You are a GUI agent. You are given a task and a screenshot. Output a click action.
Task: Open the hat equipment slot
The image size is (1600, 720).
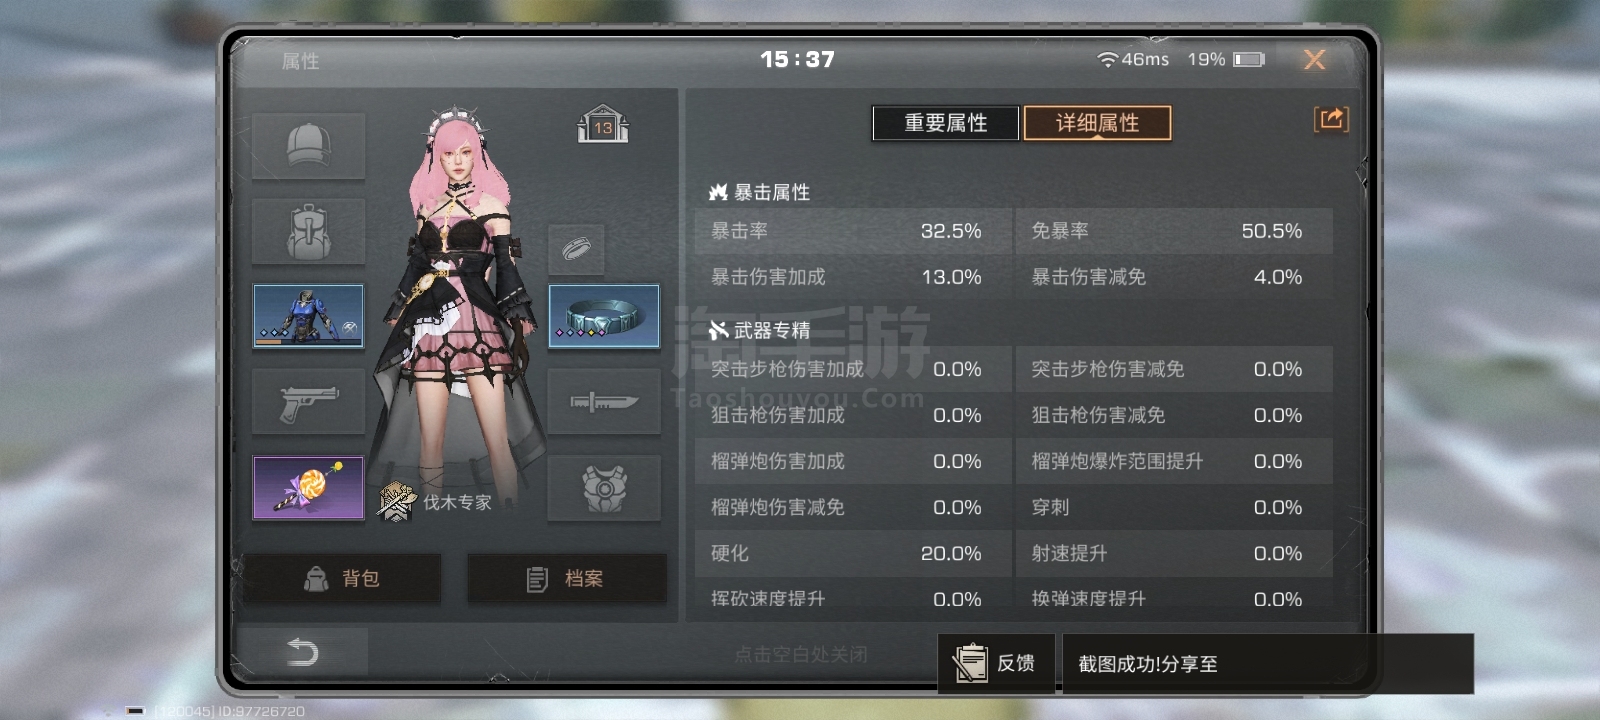click(308, 146)
